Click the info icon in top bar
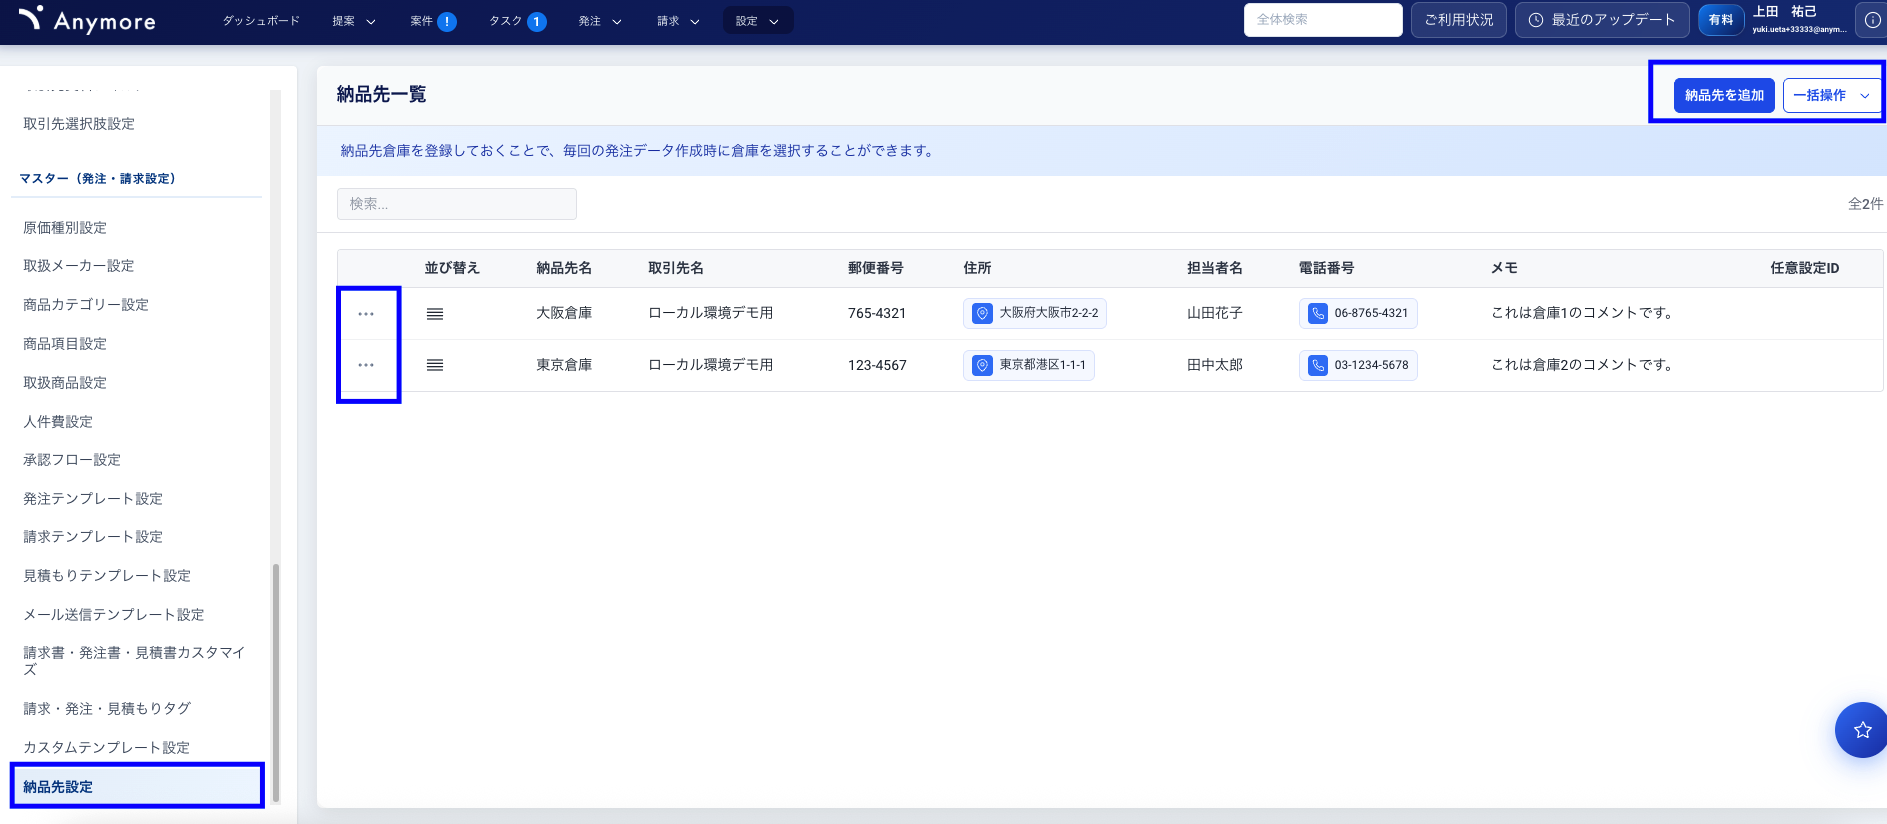The width and height of the screenshot is (1887, 824). click(x=1872, y=20)
